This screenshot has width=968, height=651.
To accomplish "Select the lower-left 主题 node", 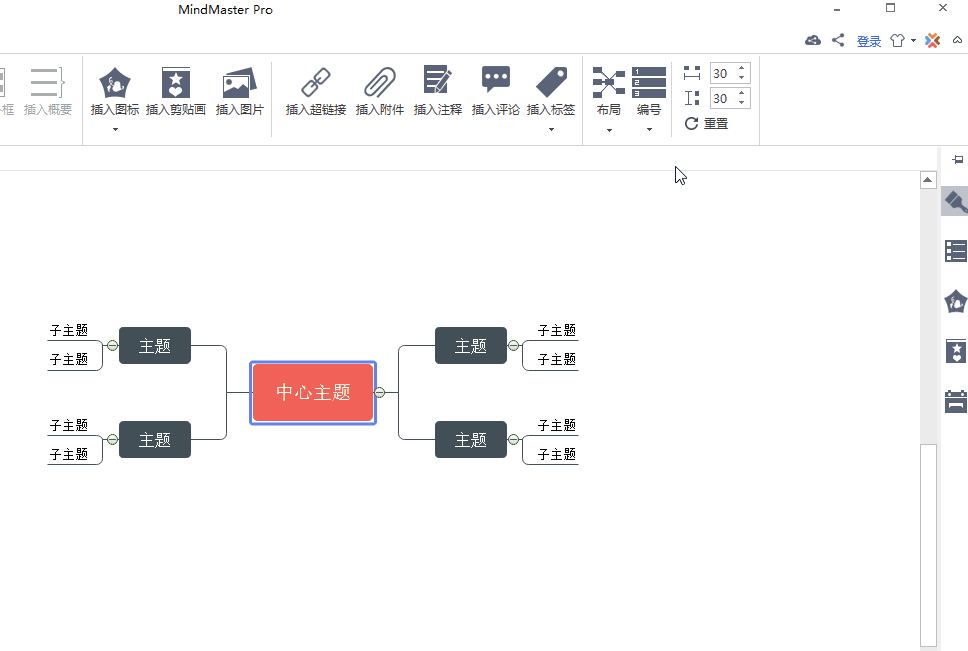I will (x=155, y=439).
